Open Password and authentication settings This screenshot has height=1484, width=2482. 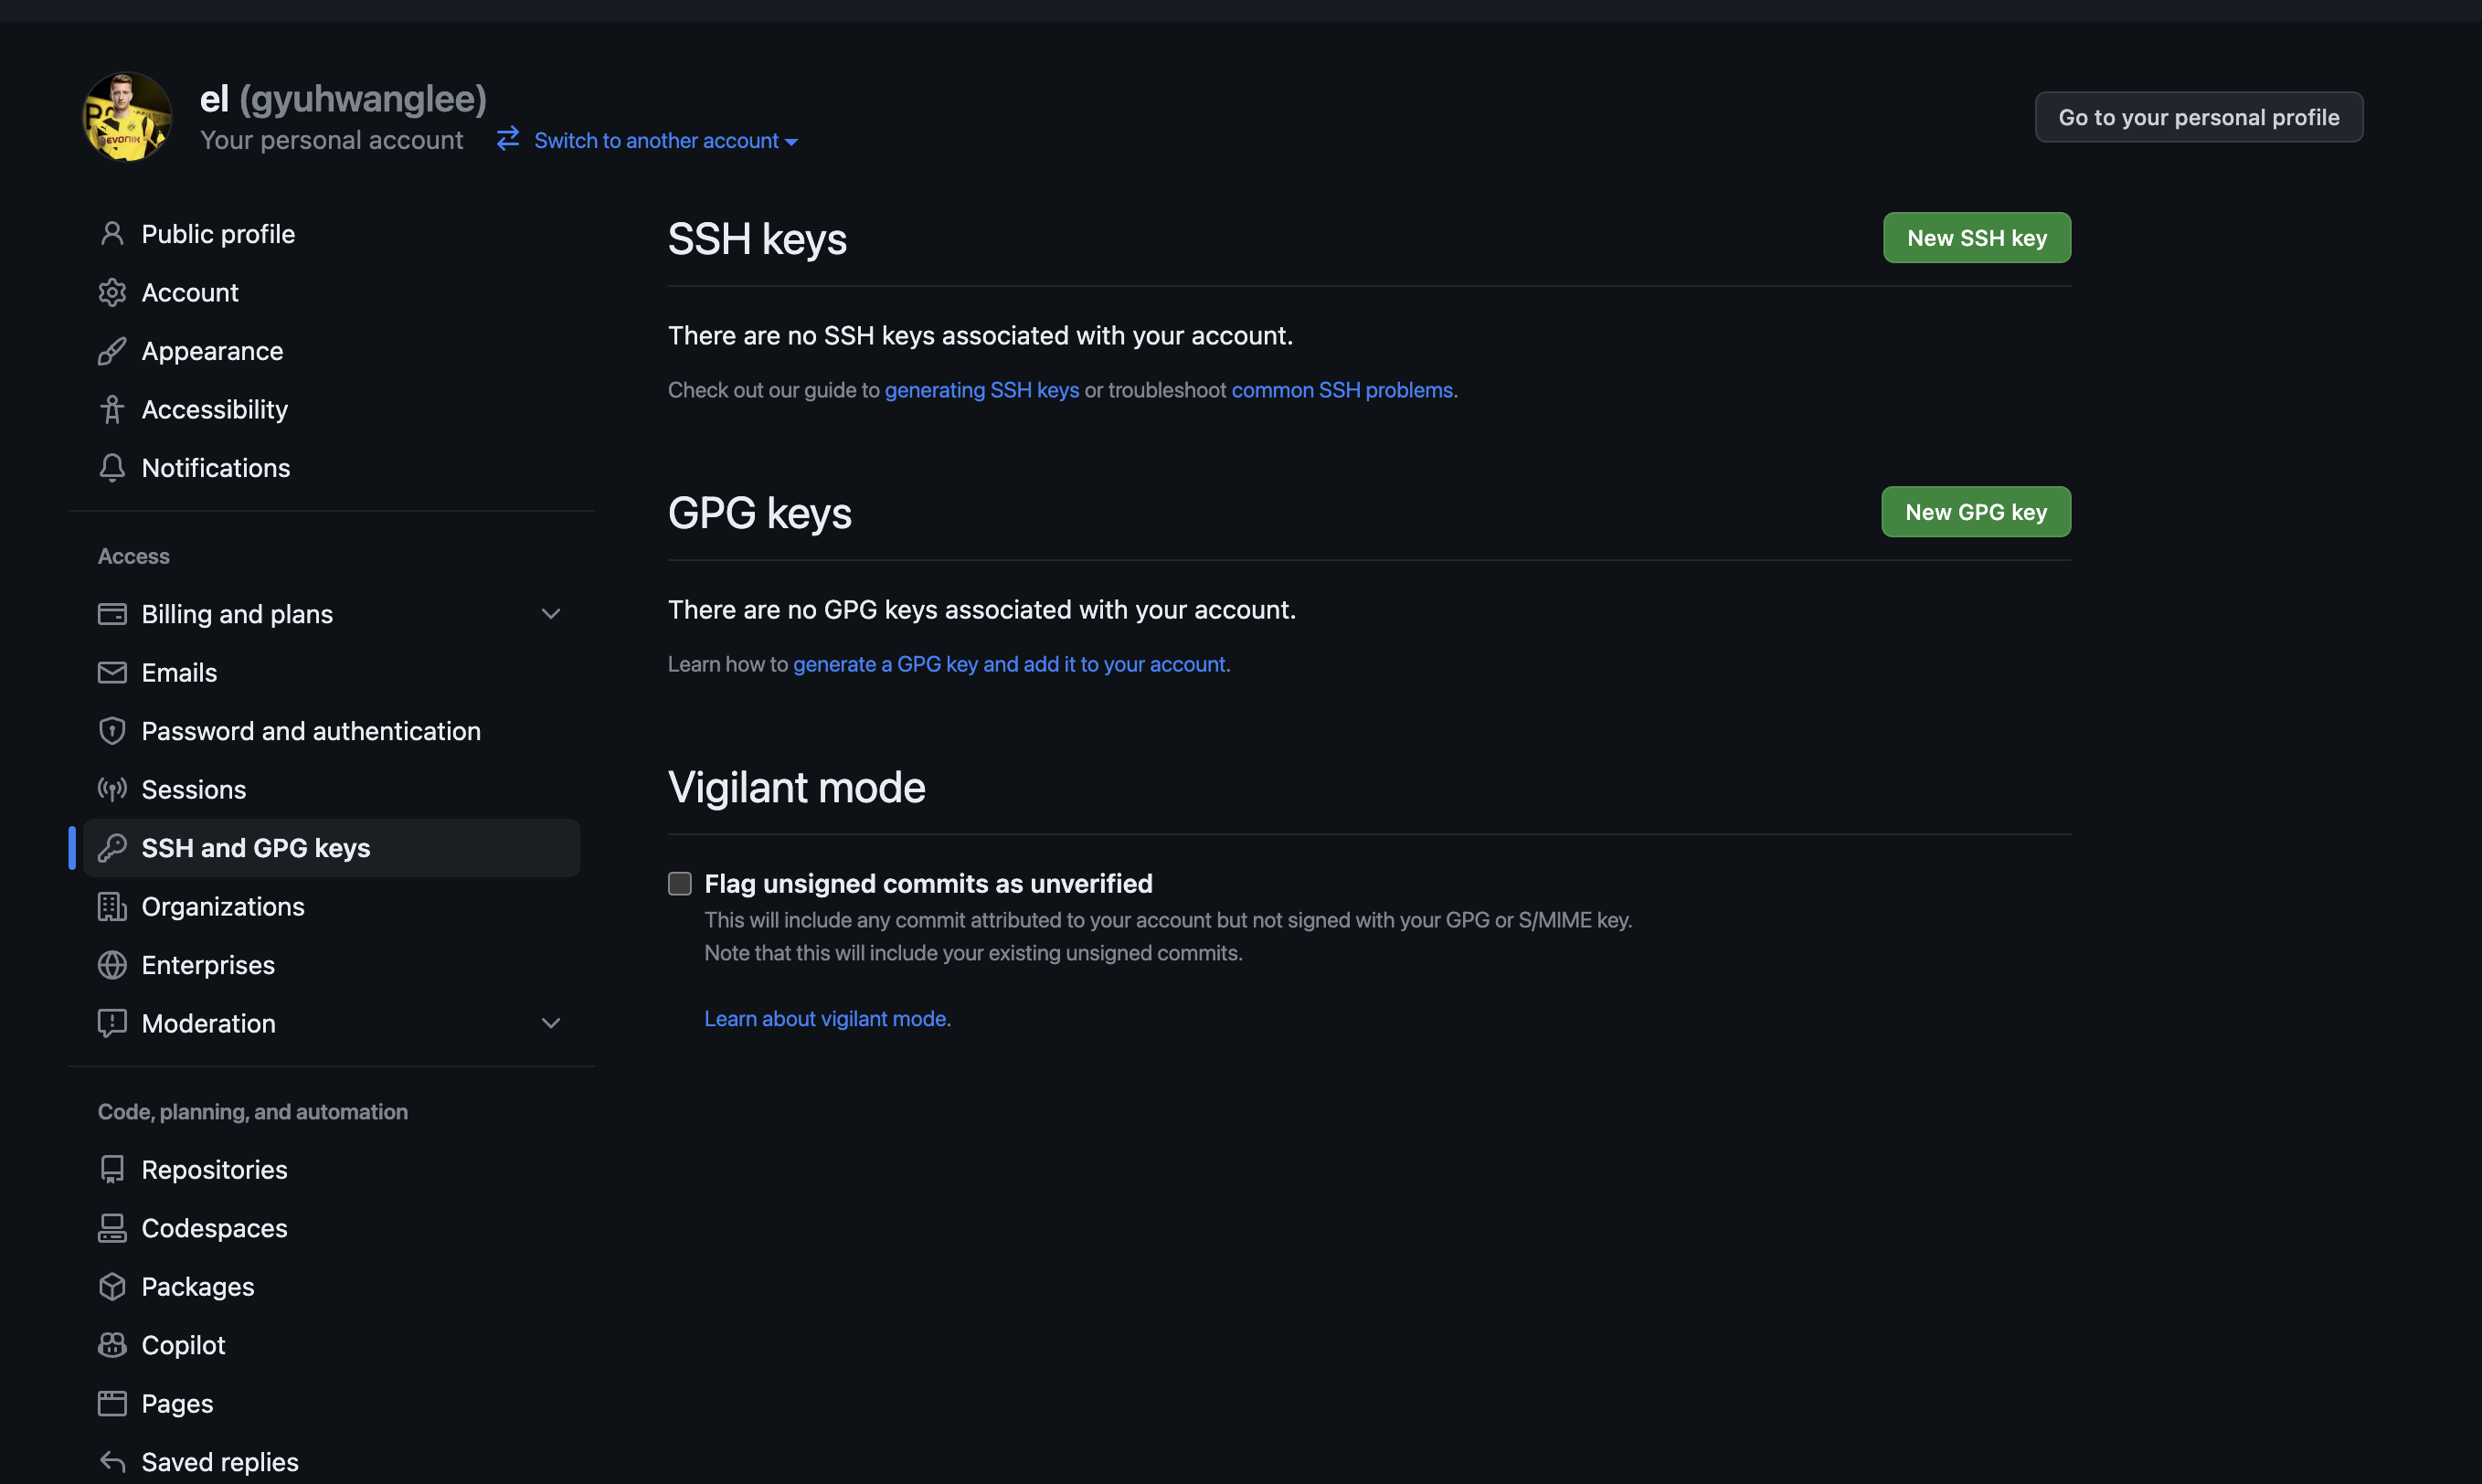click(332, 731)
